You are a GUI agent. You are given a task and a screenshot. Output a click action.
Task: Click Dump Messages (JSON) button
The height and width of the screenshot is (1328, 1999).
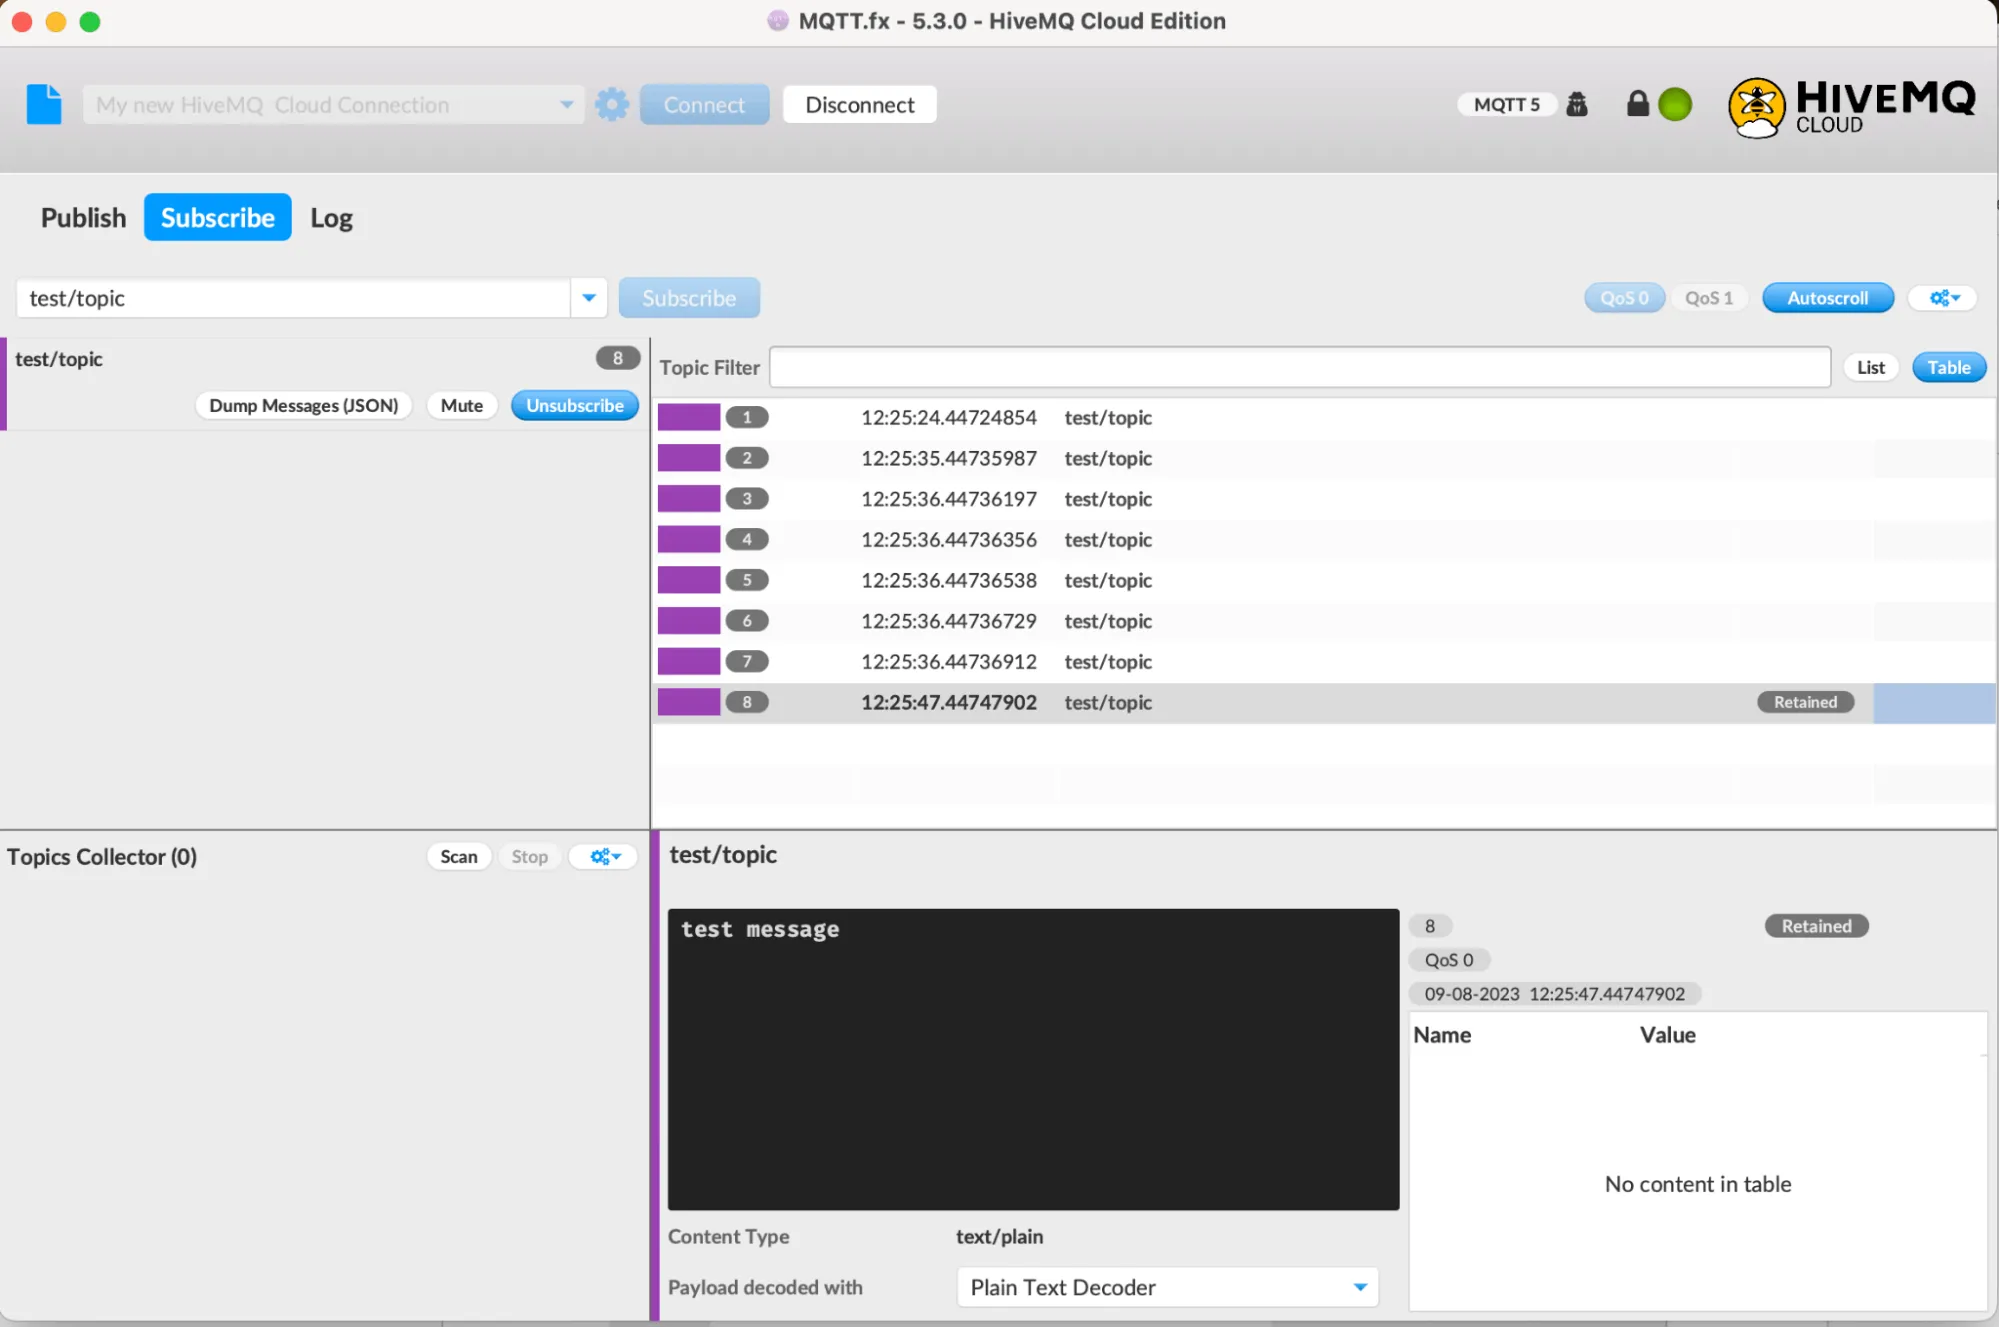point(303,405)
